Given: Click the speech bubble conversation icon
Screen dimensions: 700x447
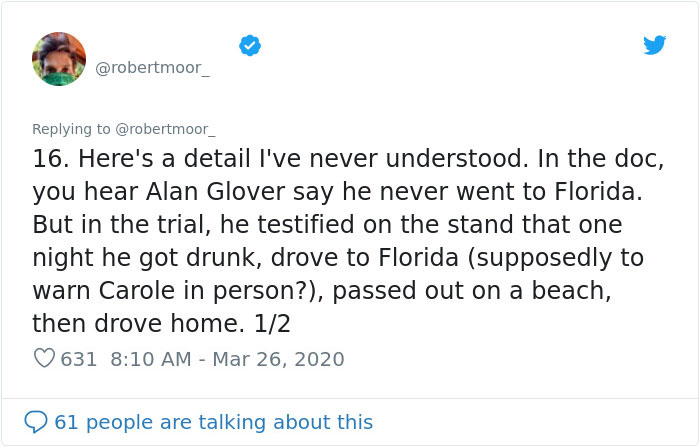Looking at the screenshot, I should pos(35,422).
